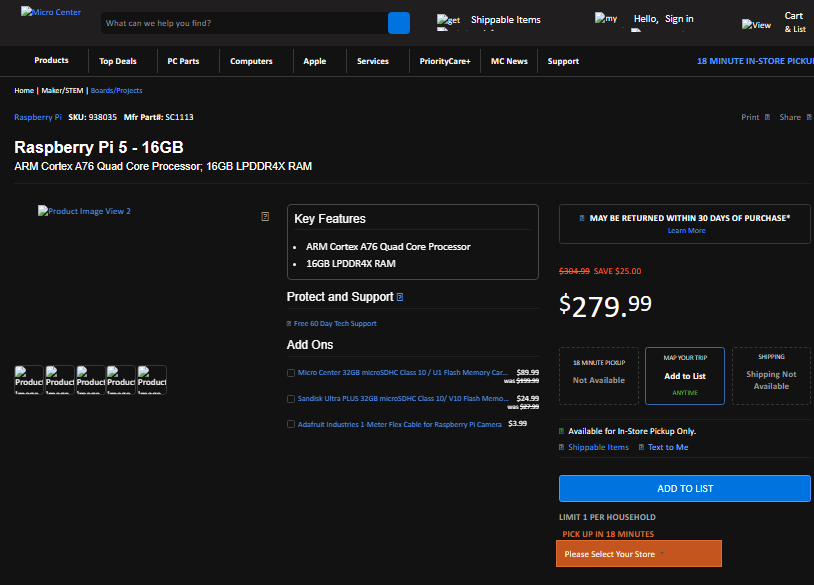The height and width of the screenshot is (585, 814).
Task: Click the Shippable Items store icon in header
Action: [449, 22]
